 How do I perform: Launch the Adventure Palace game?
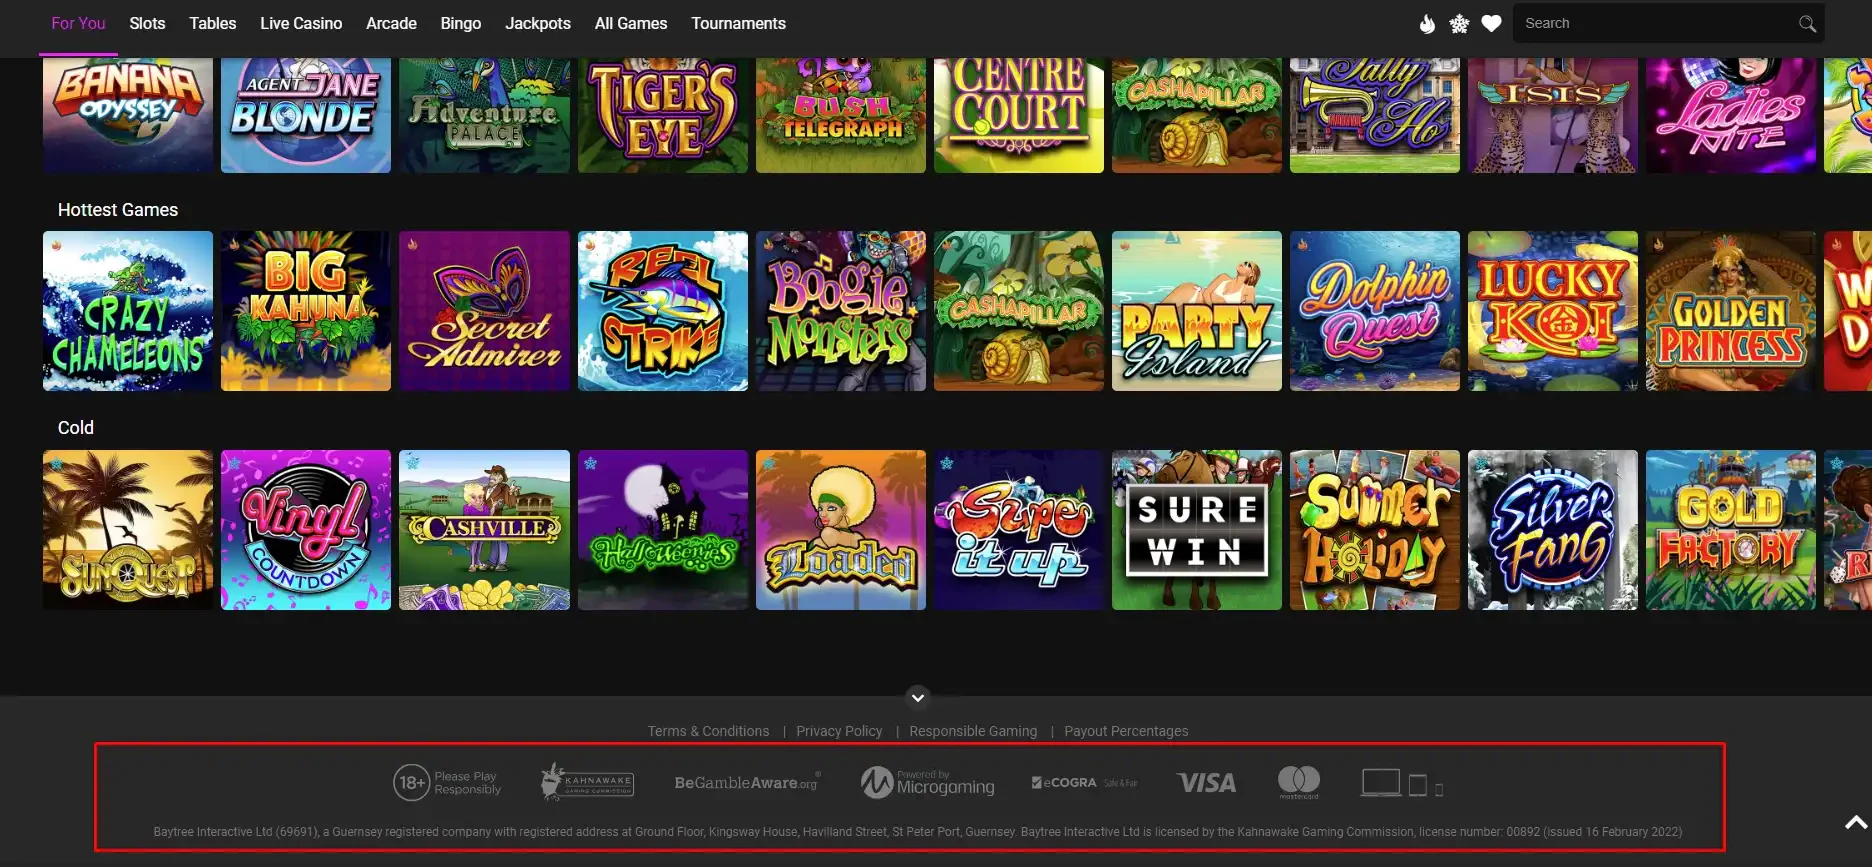tap(484, 115)
